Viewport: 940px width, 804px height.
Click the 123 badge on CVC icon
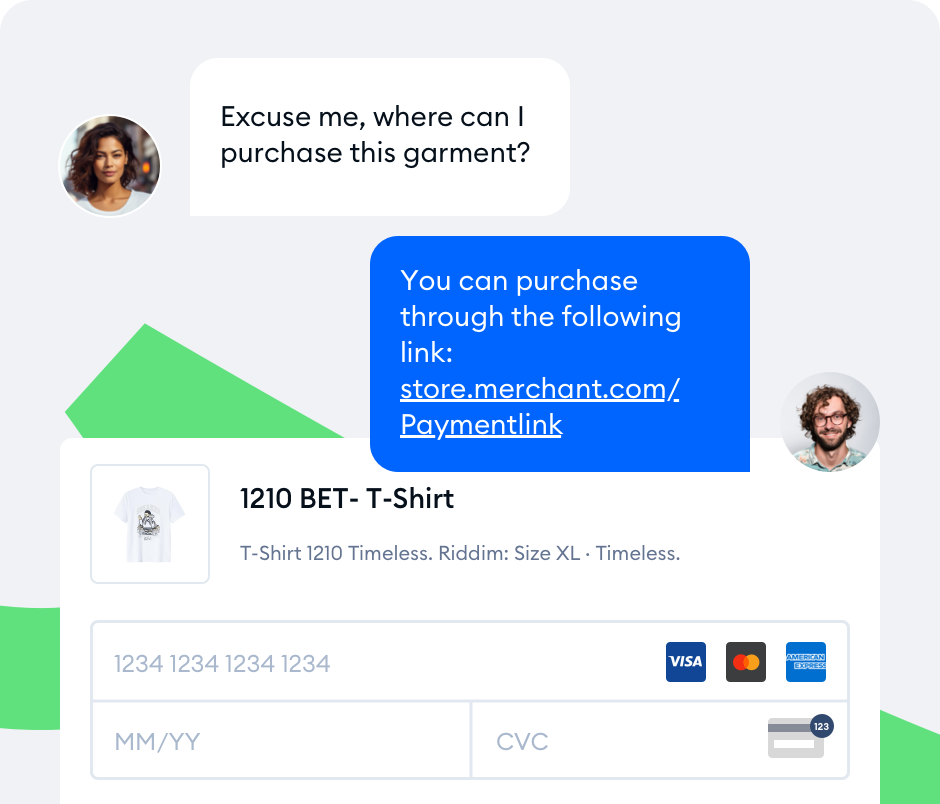[822, 726]
